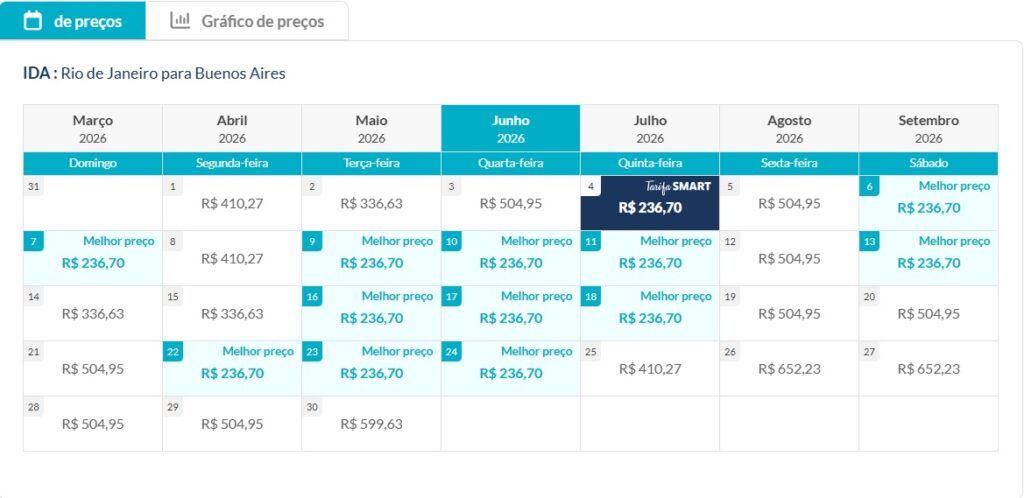The width and height of the screenshot is (1024, 498).
Task: Select the highlighted Junho 2026 tab
Action: coord(511,128)
